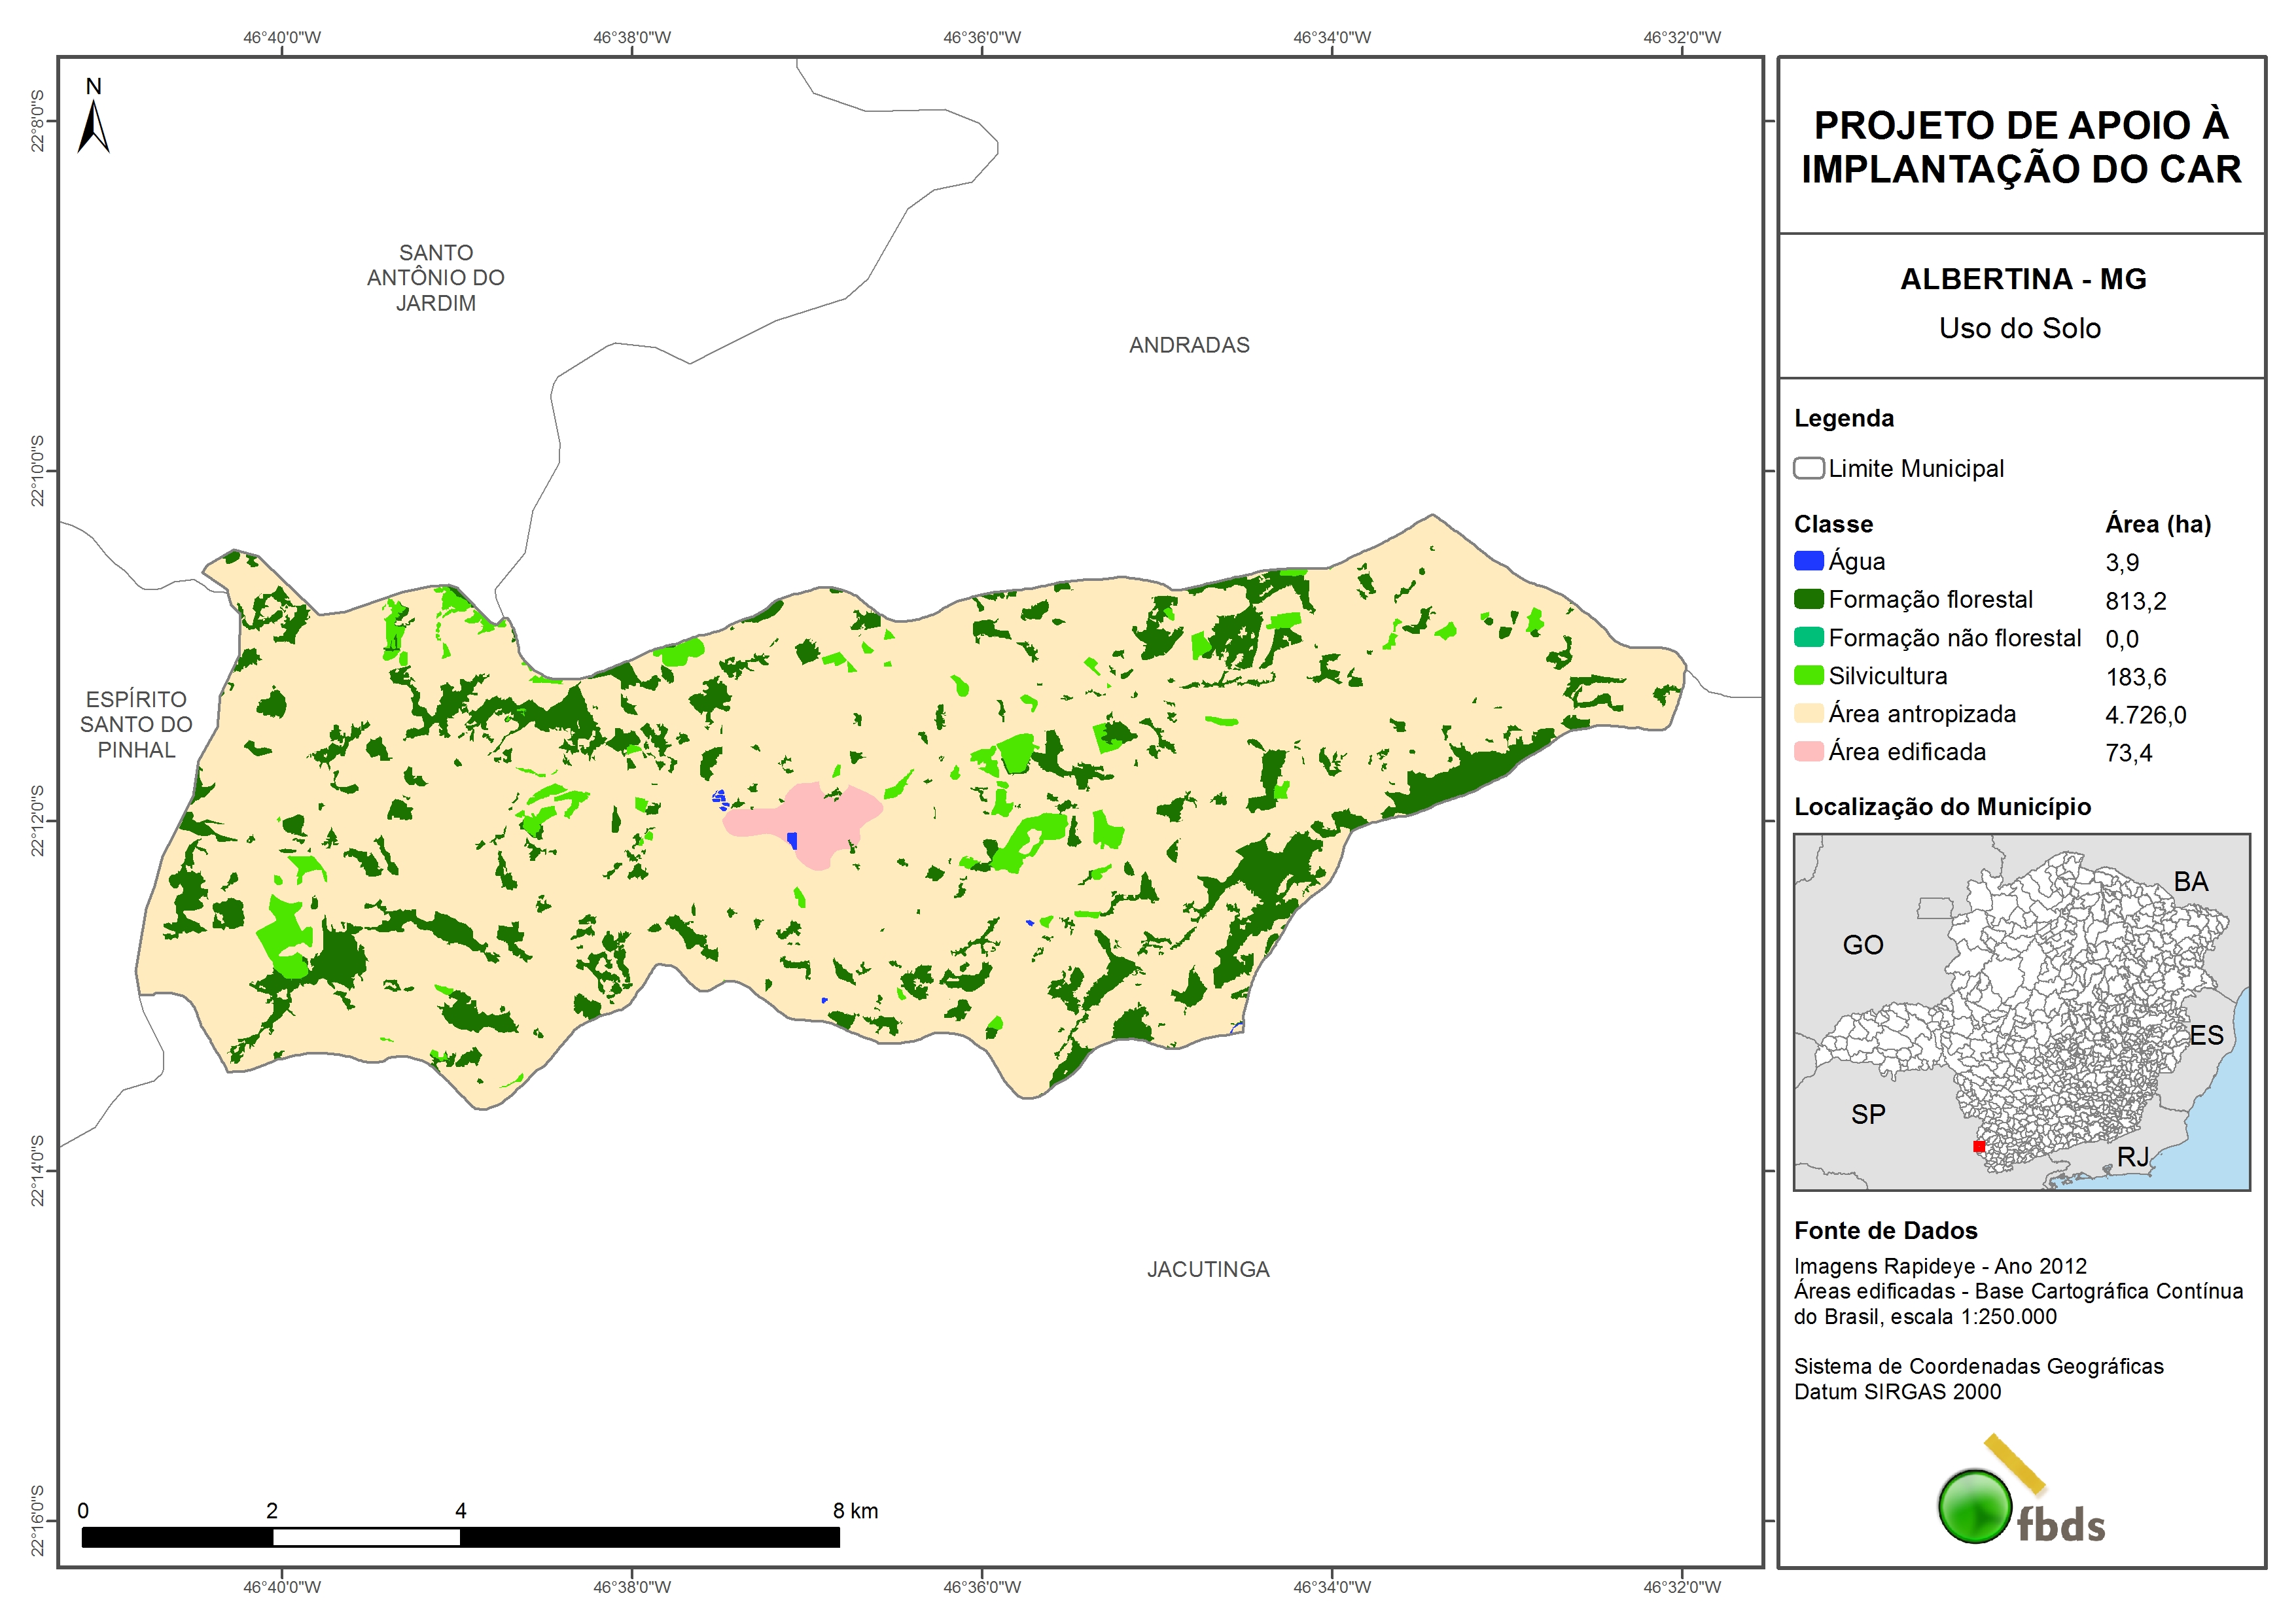This screenshot has width=2296, height=1623.
Task: Click the ALBERTINA - MG title text
Action: pyautogui.click(x=2022, y=279)
